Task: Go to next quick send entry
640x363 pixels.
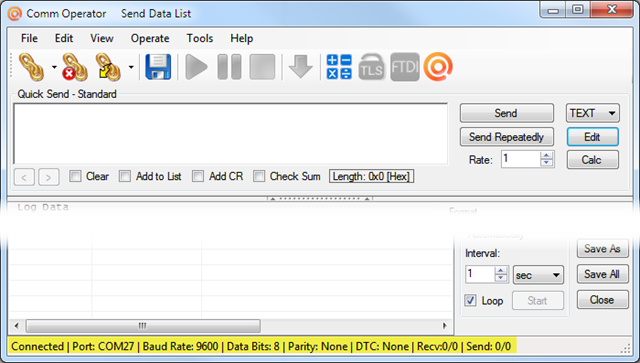Action: [49, 177]
